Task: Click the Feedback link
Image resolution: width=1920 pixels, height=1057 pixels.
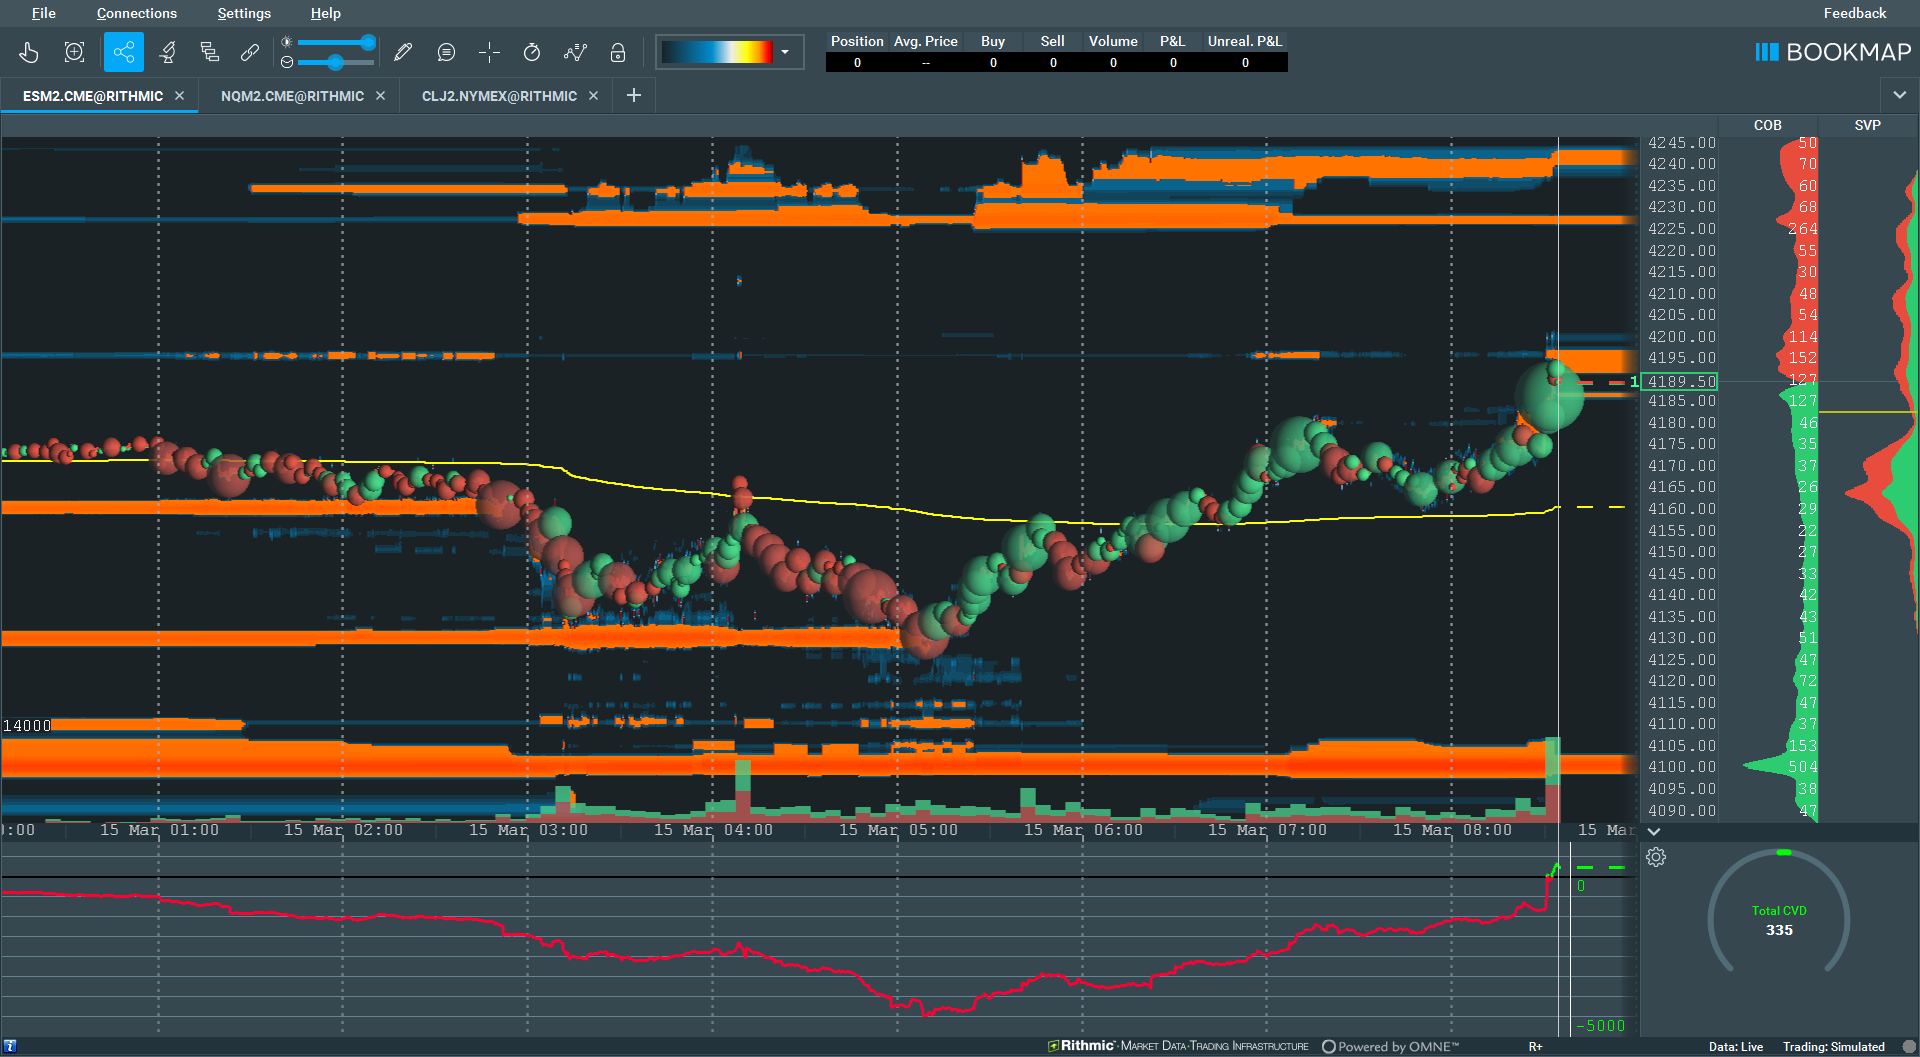Action: click(1854, 13)
